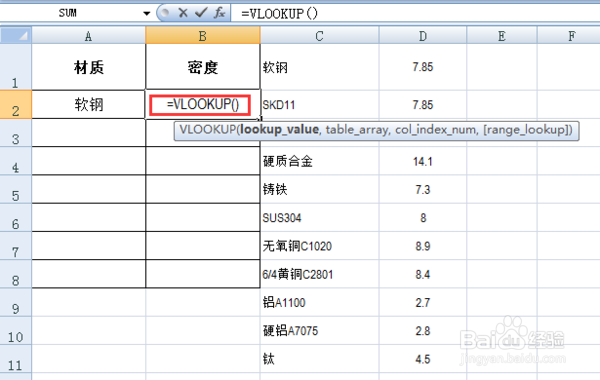The width and height of the screenshot is (600, 380).
Task: Select column F header
Action: click(569, 36)
